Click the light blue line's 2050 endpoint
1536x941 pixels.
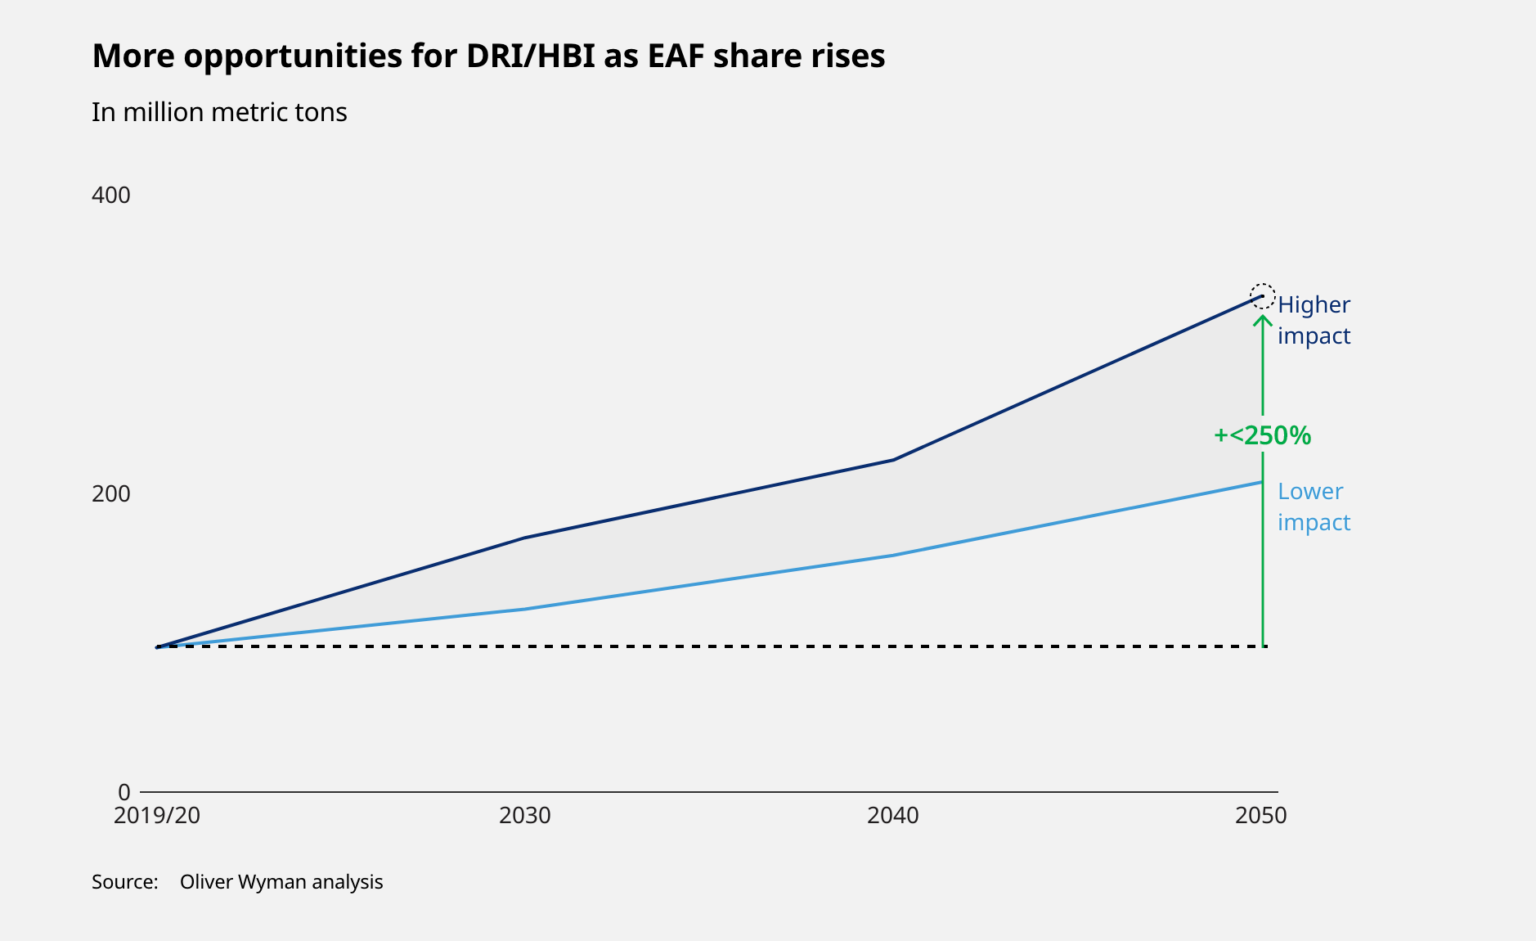click(1261, 482)
